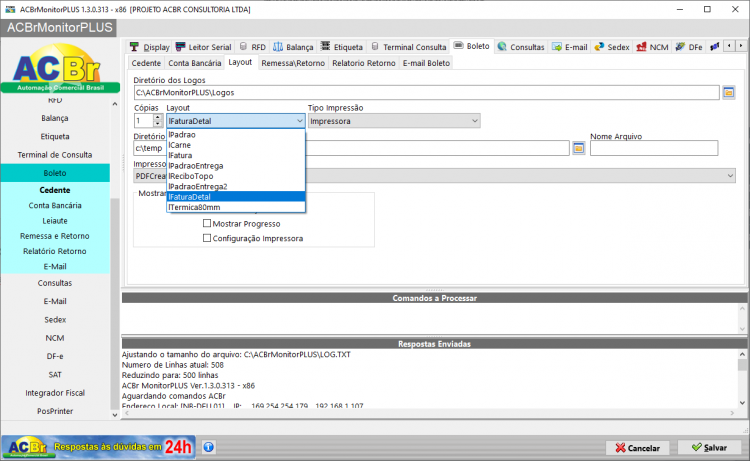Open the NCM tab
750x461 pixels.
652,47
